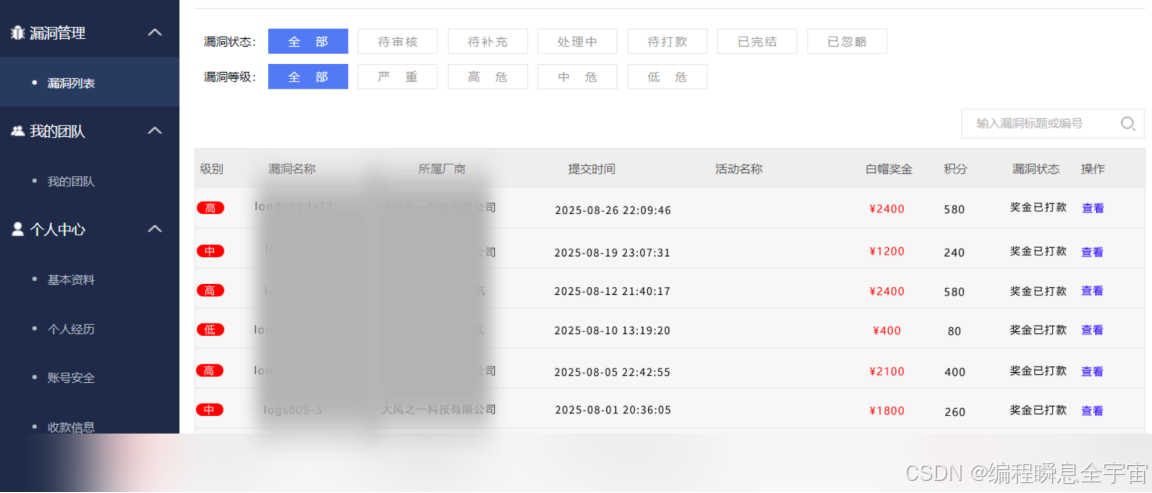This screenshot has height=493, width=1152.
Task: Filter status by 已忽略
Action: 847,42
